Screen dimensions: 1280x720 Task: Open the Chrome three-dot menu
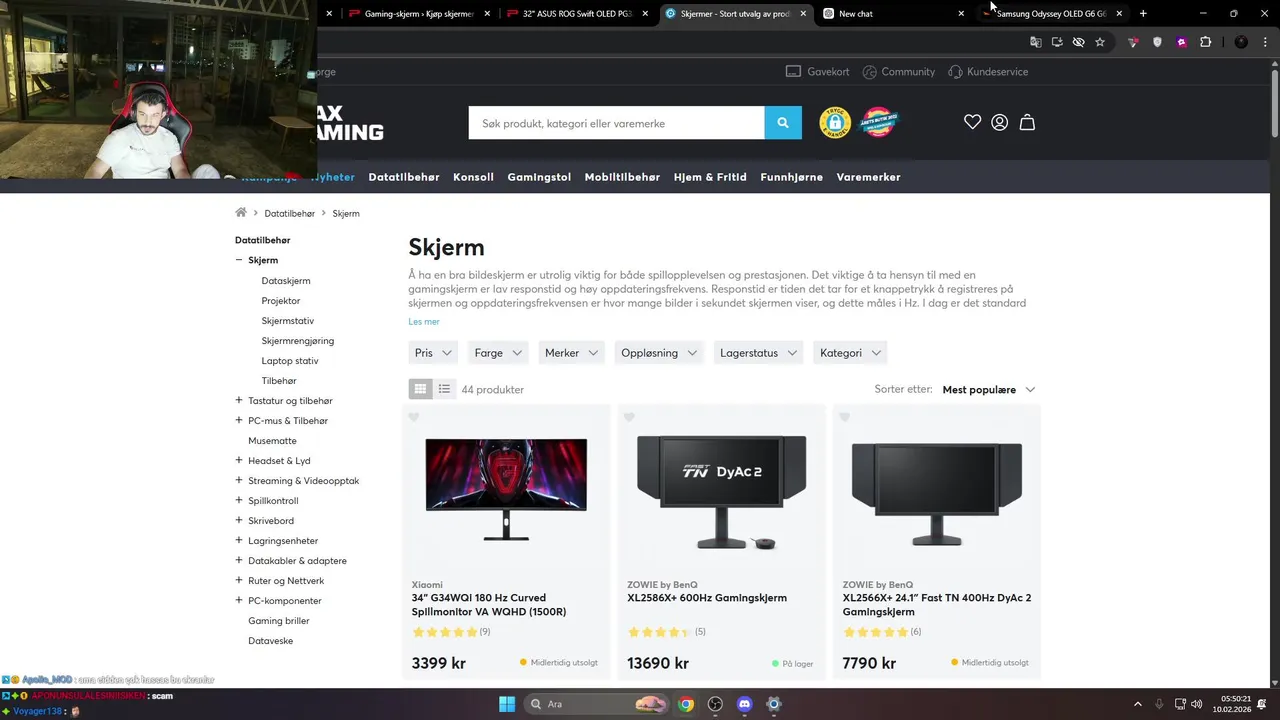[1265, 42]
